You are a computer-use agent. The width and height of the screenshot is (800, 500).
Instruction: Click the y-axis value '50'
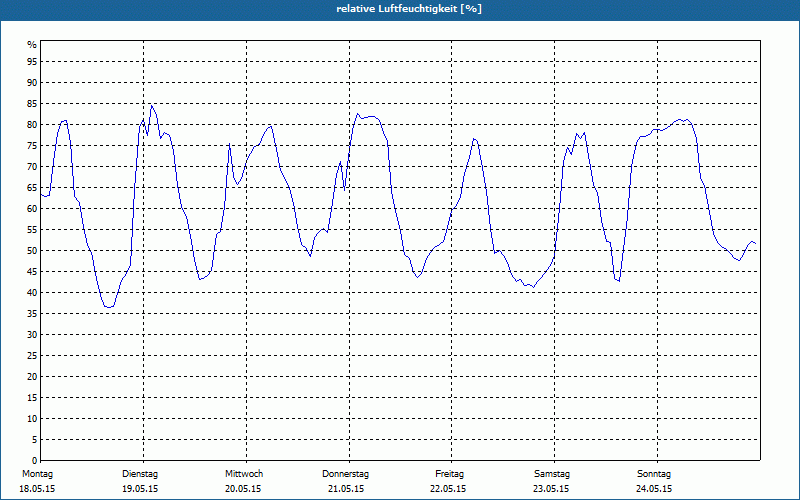[x=32, y=251]
